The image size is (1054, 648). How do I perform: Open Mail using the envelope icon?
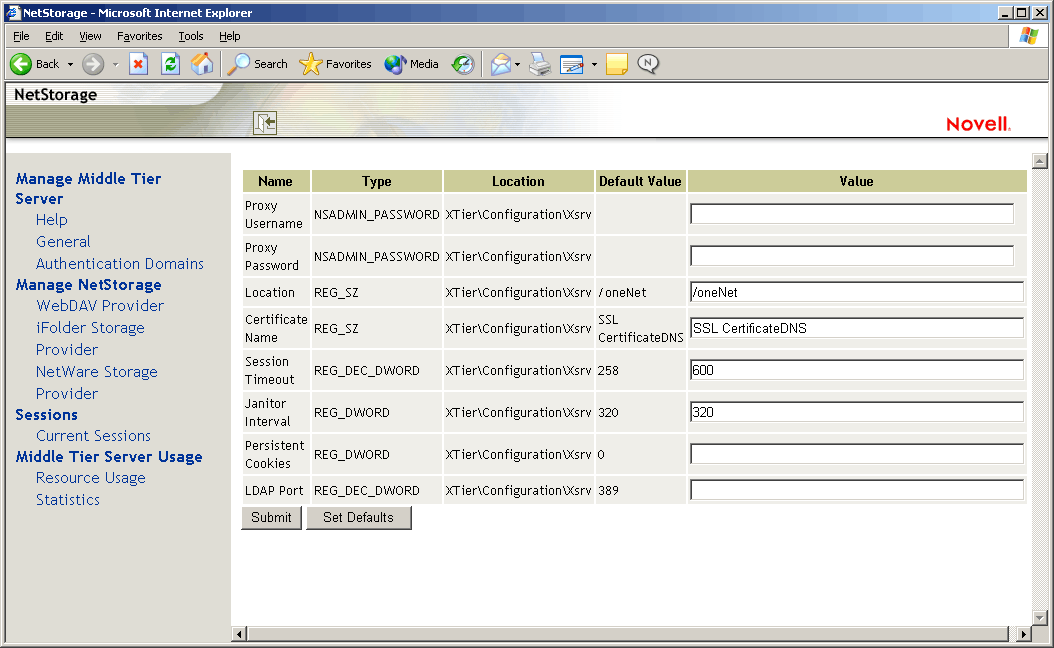tap(501, 64)
